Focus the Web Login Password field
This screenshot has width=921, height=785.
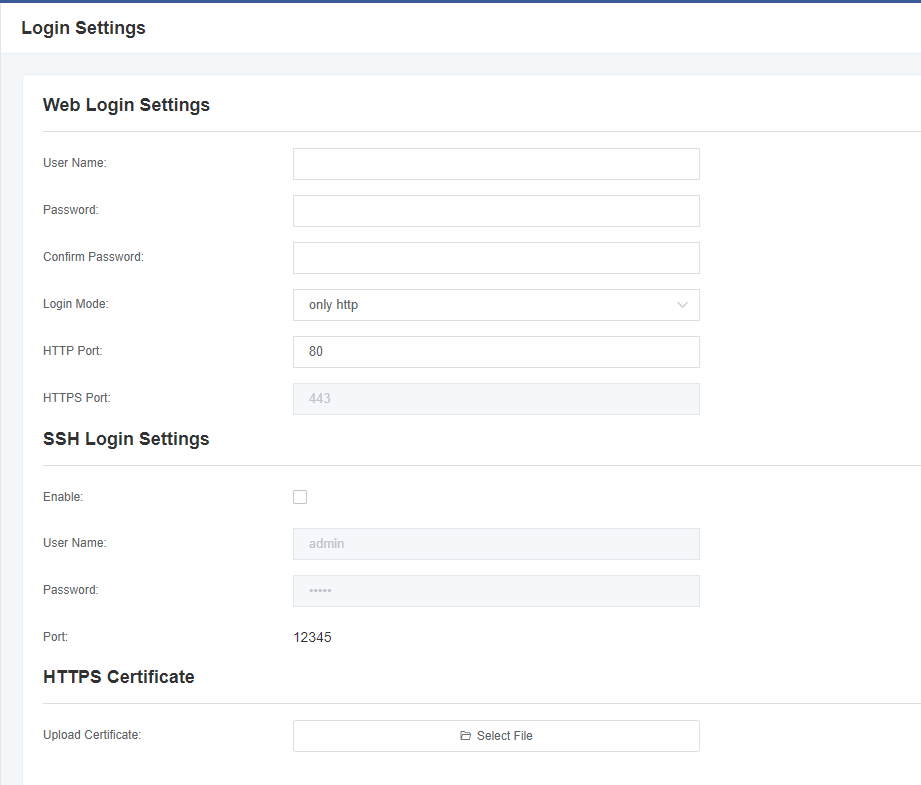pyautogui.click(x=496, y=211)
